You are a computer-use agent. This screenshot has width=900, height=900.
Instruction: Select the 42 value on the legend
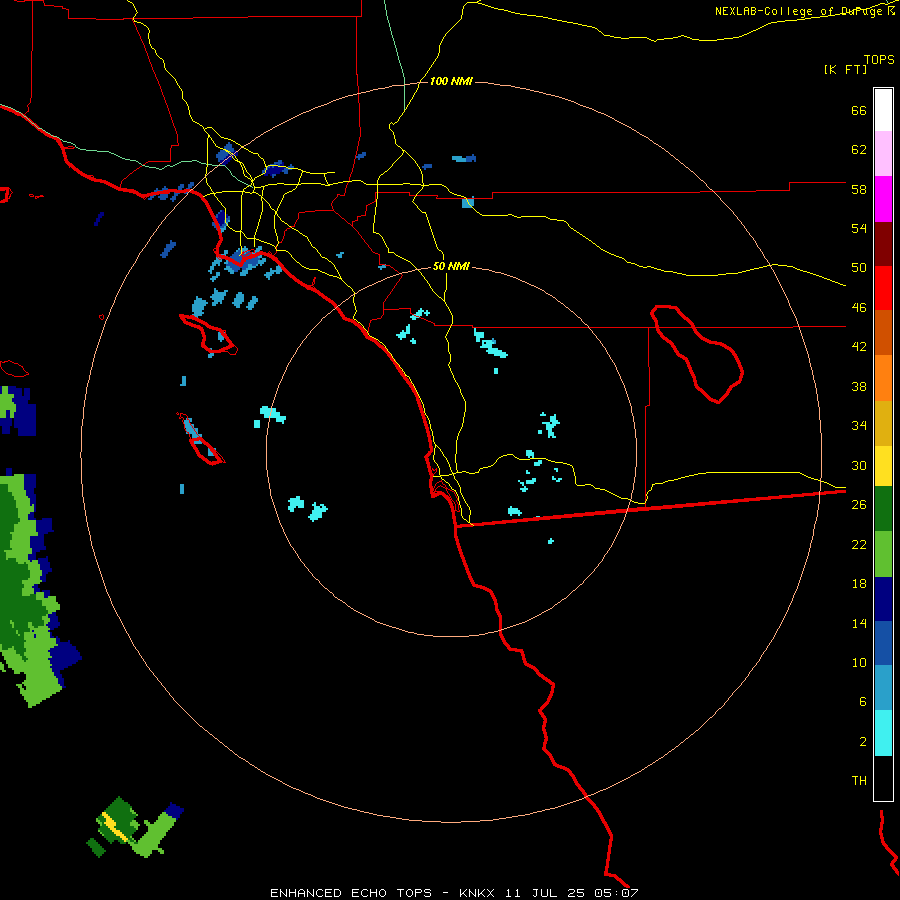click(x=859, y=347)
